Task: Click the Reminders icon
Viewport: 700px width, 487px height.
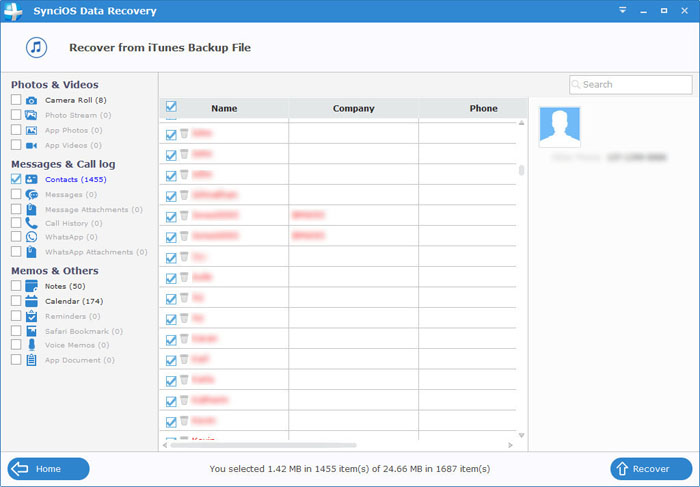Action: coord(31,316)
